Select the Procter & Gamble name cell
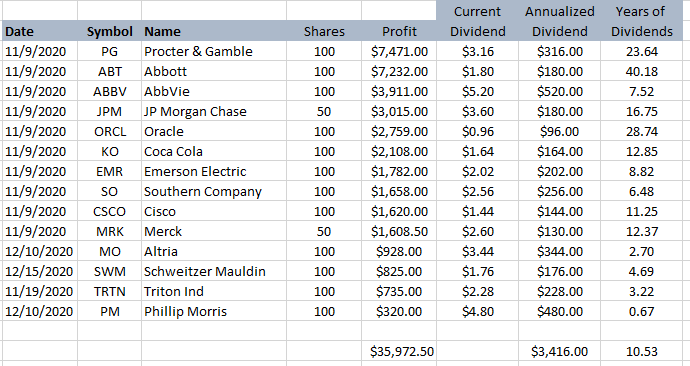Viewport: 690px width, 366px height. 214,51
